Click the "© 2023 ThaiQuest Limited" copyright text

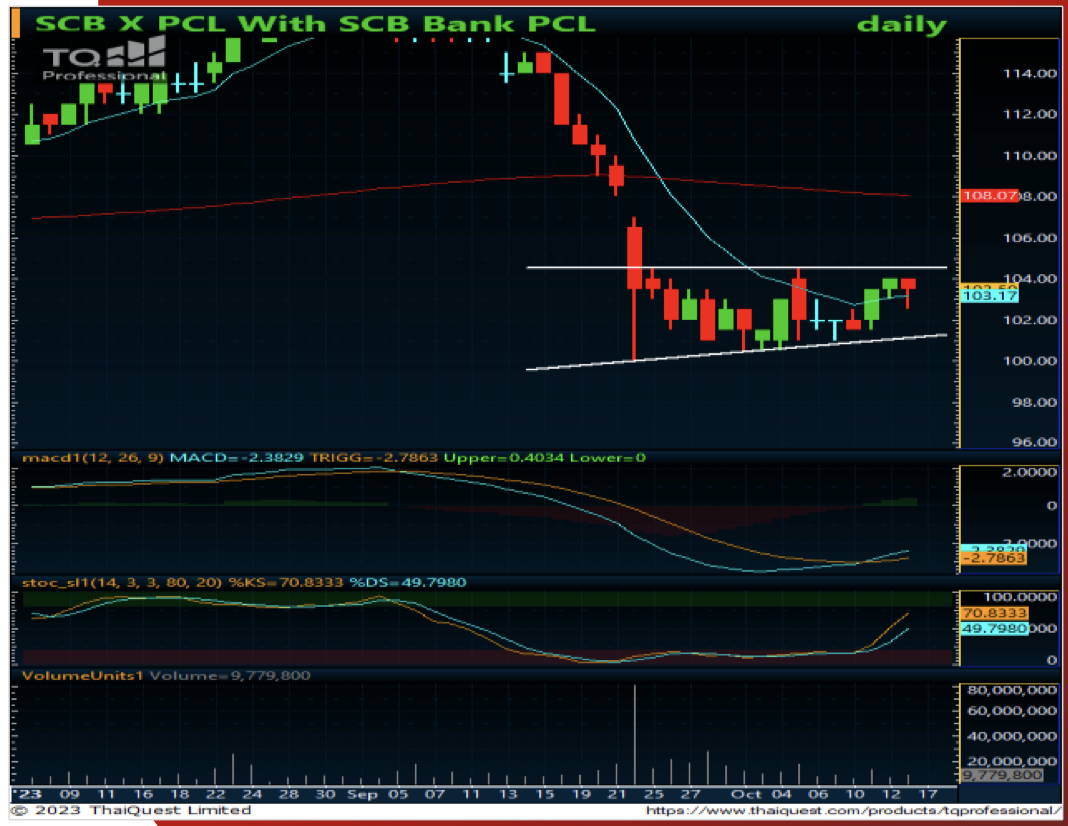[x=131, y=810]
